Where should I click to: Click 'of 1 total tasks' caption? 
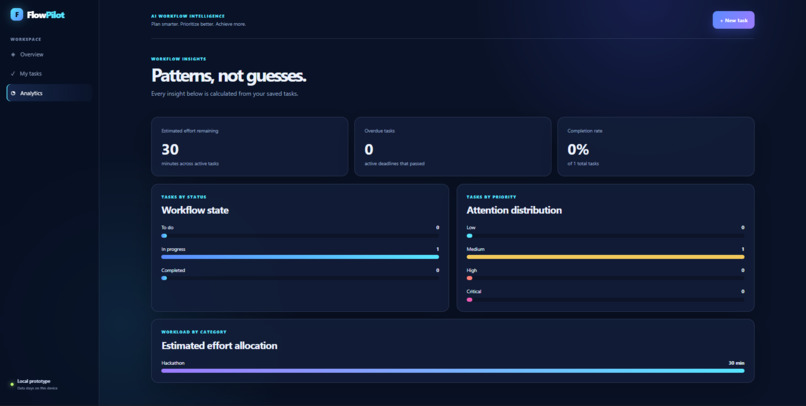pyautogui.click(x=583, y=164)
